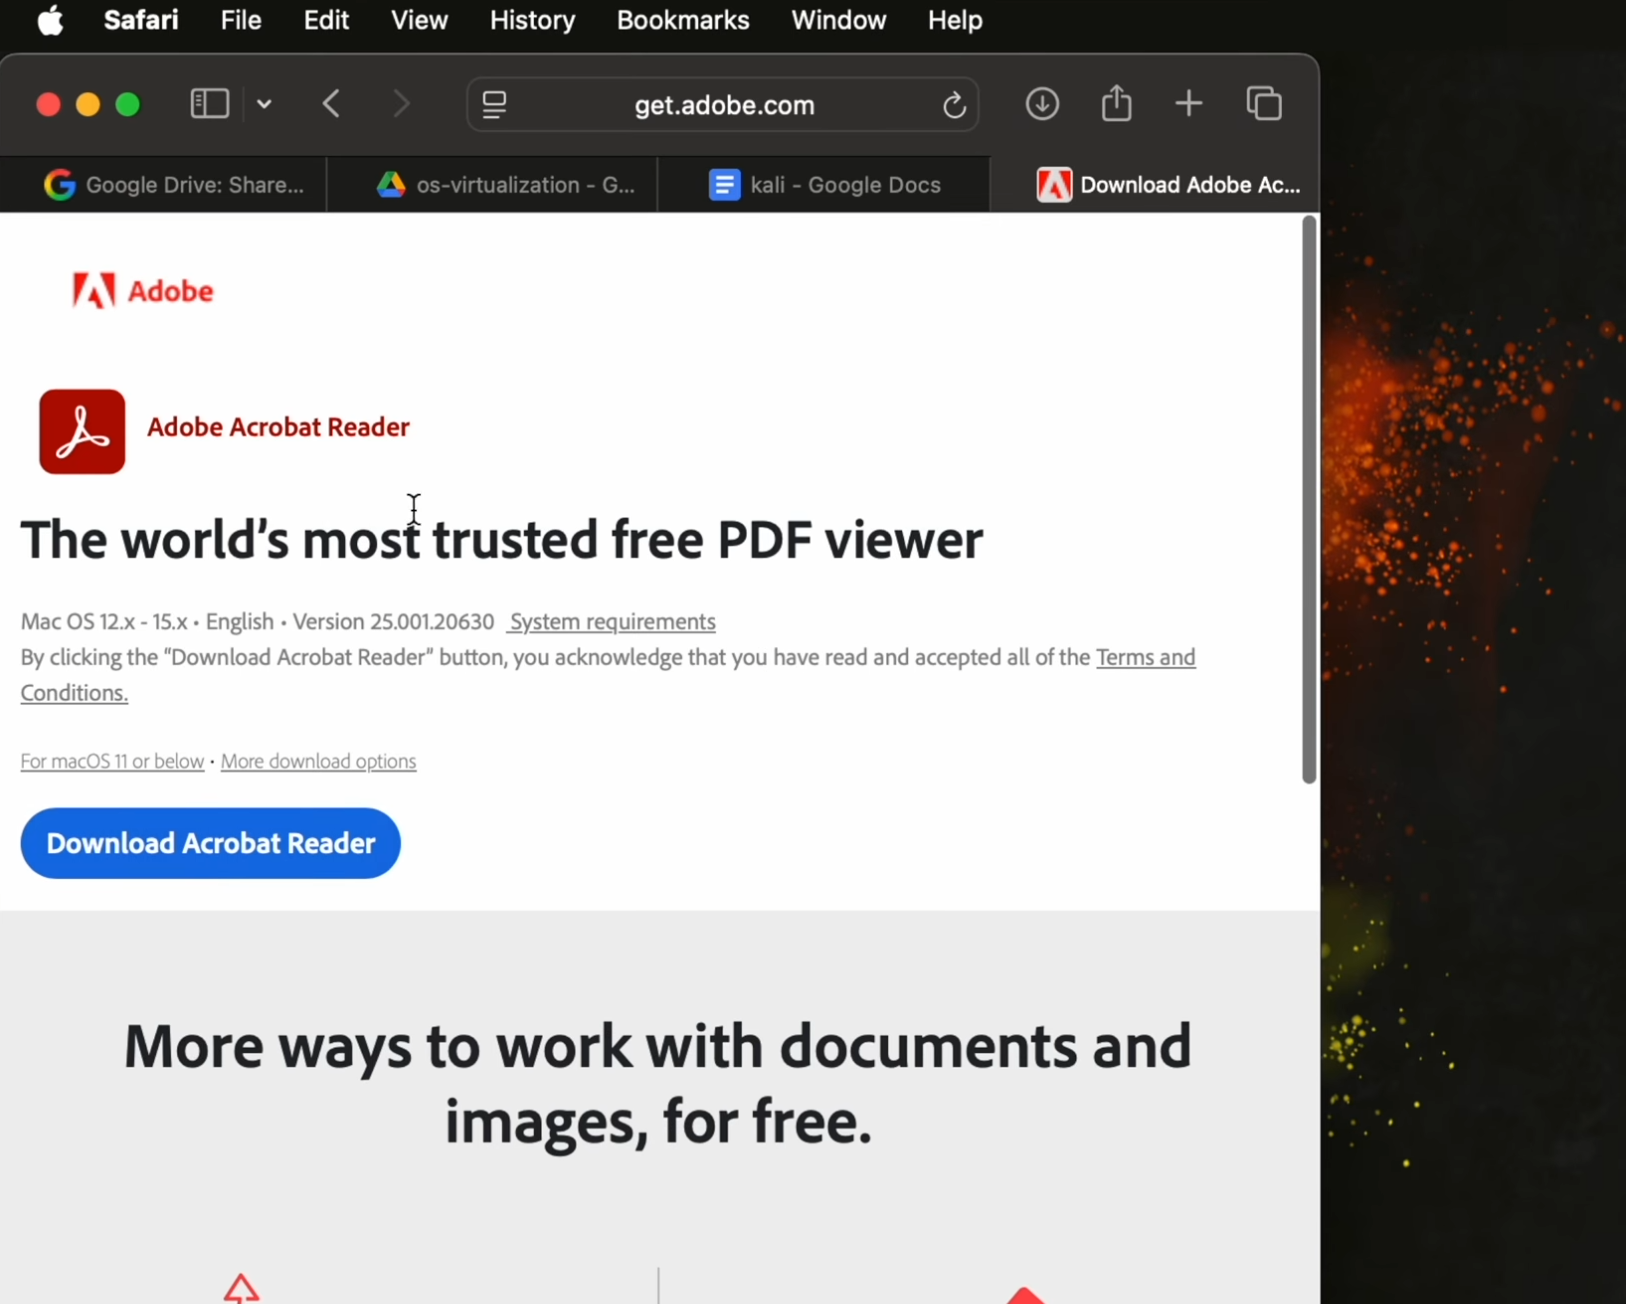Click the page's vertical scrollbar thumb
The width and height of the screenshot is (1626, 1304).
1309,500
